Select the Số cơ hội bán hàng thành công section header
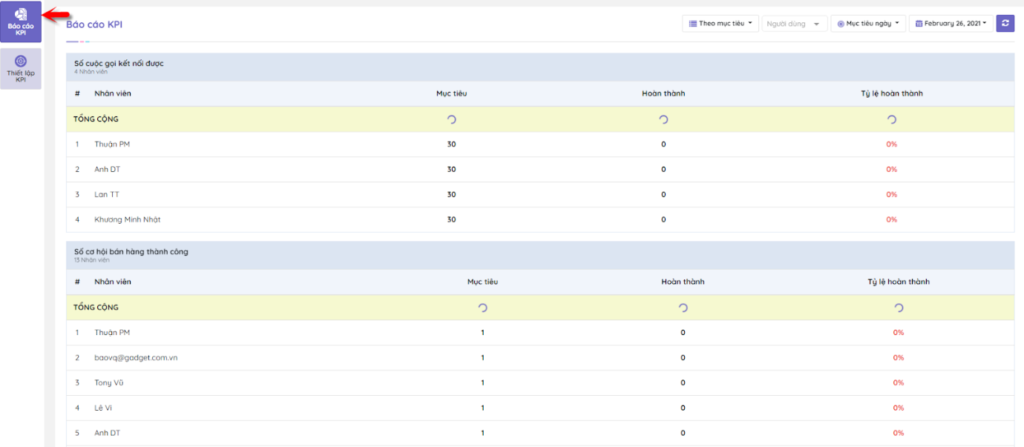Viewport: 1024px width, 447px height. coord(540,255)
